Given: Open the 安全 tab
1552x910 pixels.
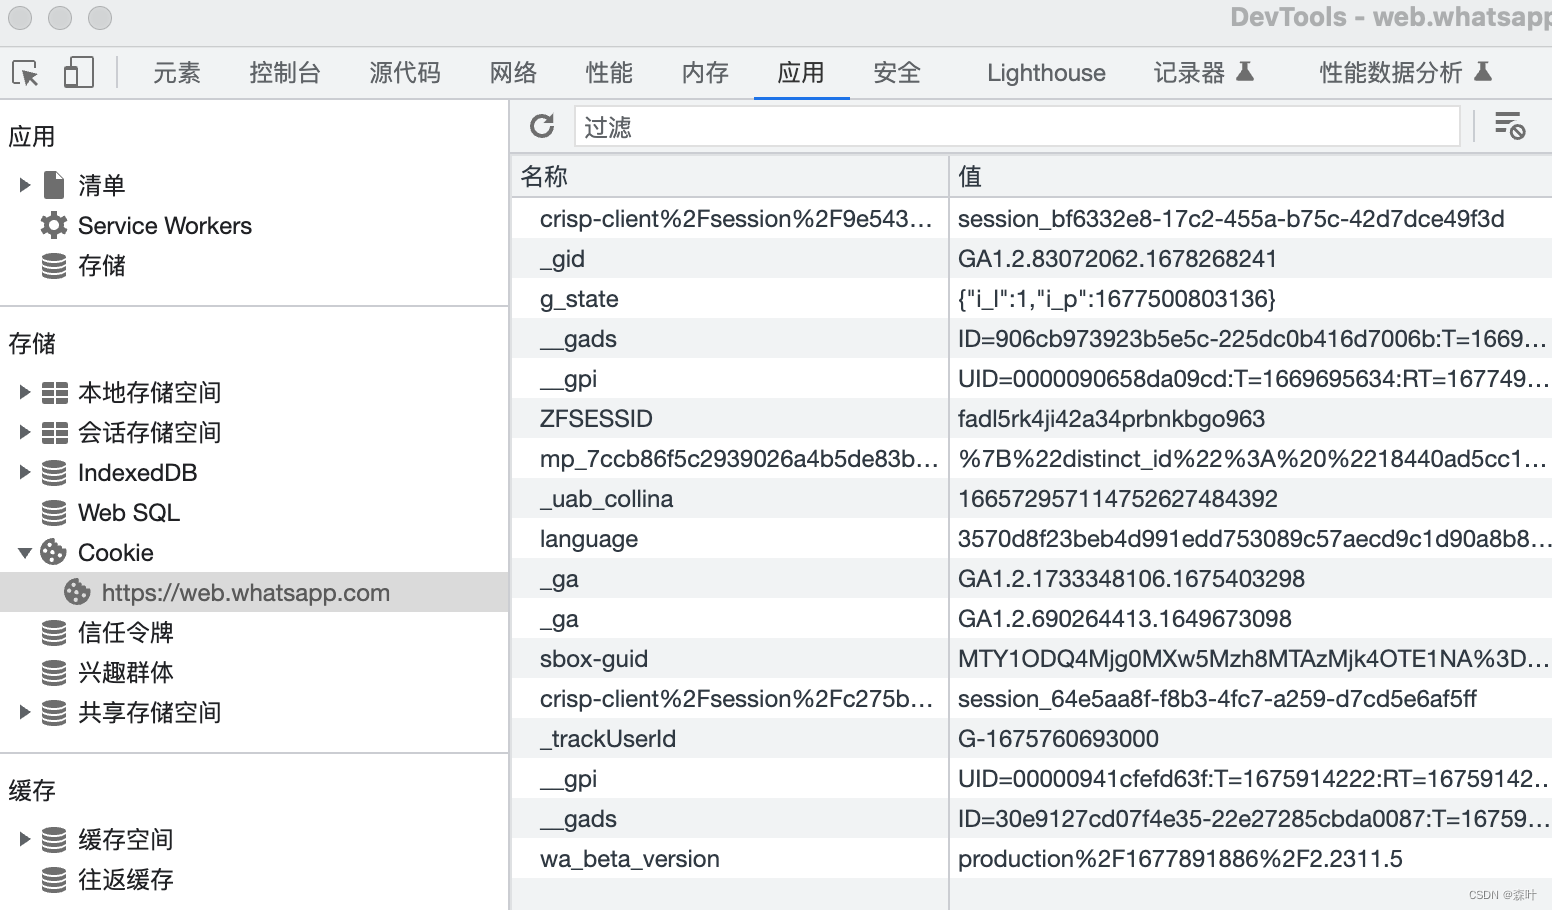Looking at the screenshot, I should [x=897, y=73].
